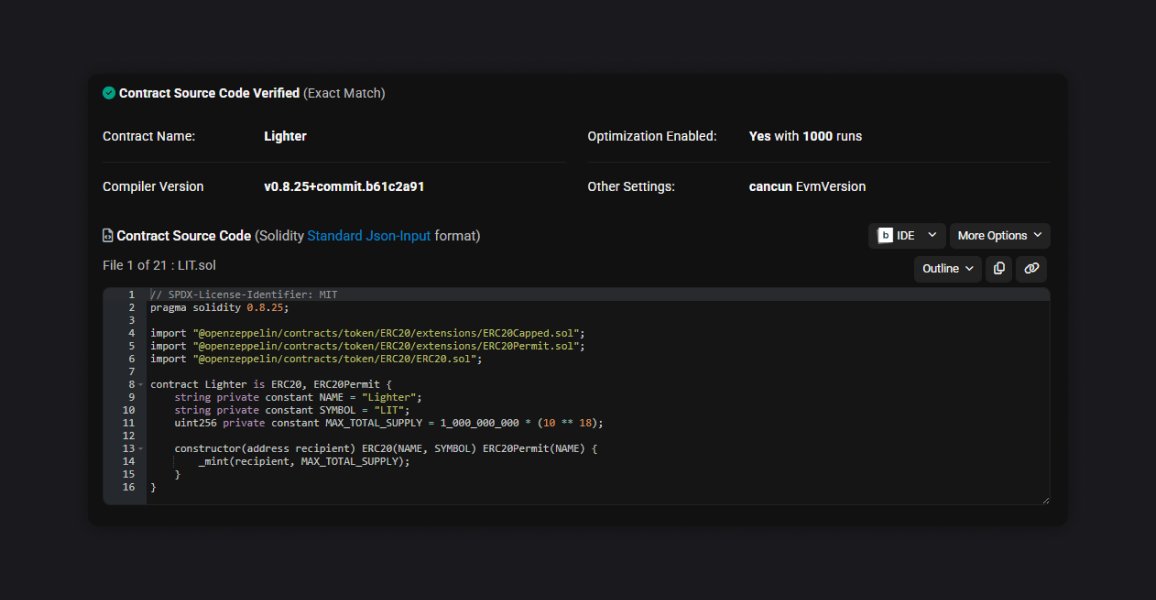Click the ERC20/ERC20.sol import line
Screen dimensions: 1156x600
316,359
